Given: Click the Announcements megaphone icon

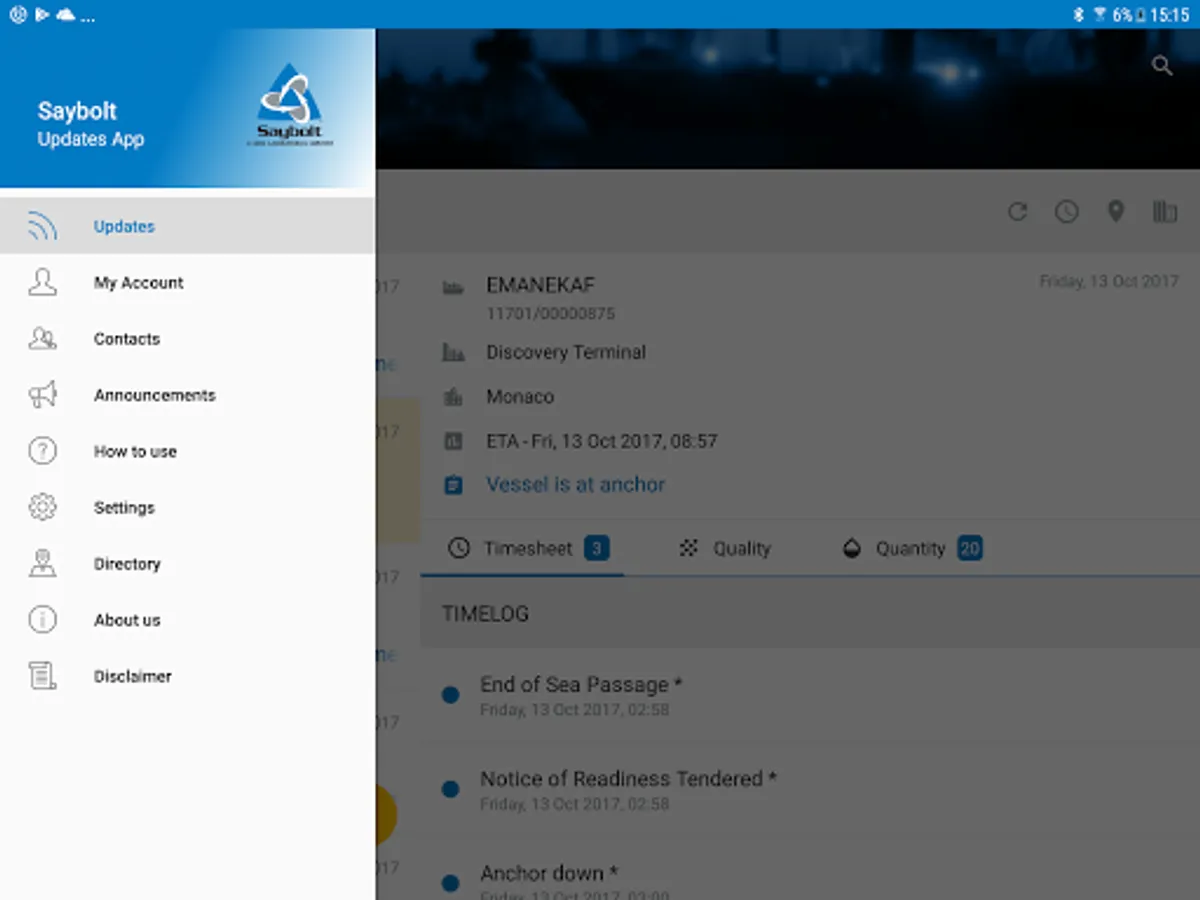Looking at the screenshot, I should pyautogui.click(x=42, y=395).
